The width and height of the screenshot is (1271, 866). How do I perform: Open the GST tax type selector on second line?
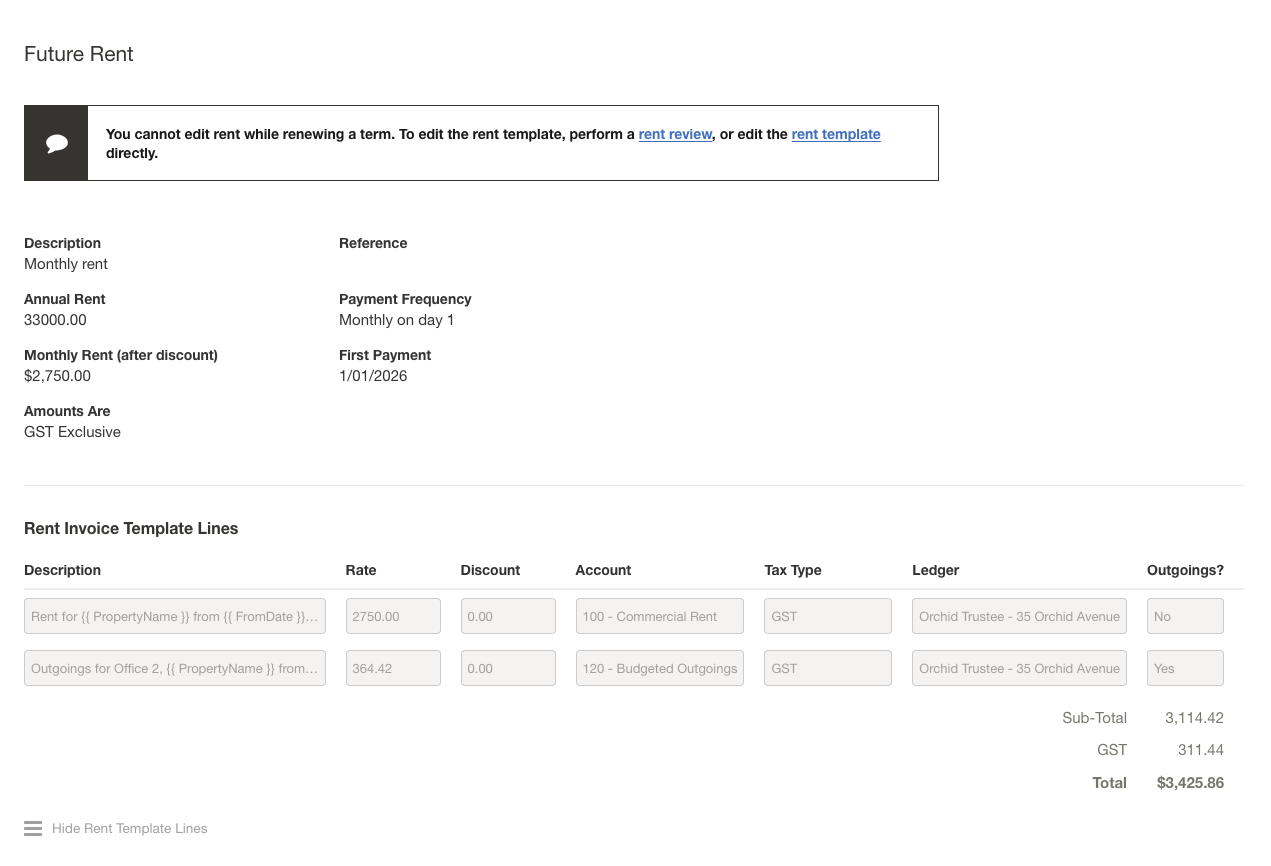click(827, 668)
